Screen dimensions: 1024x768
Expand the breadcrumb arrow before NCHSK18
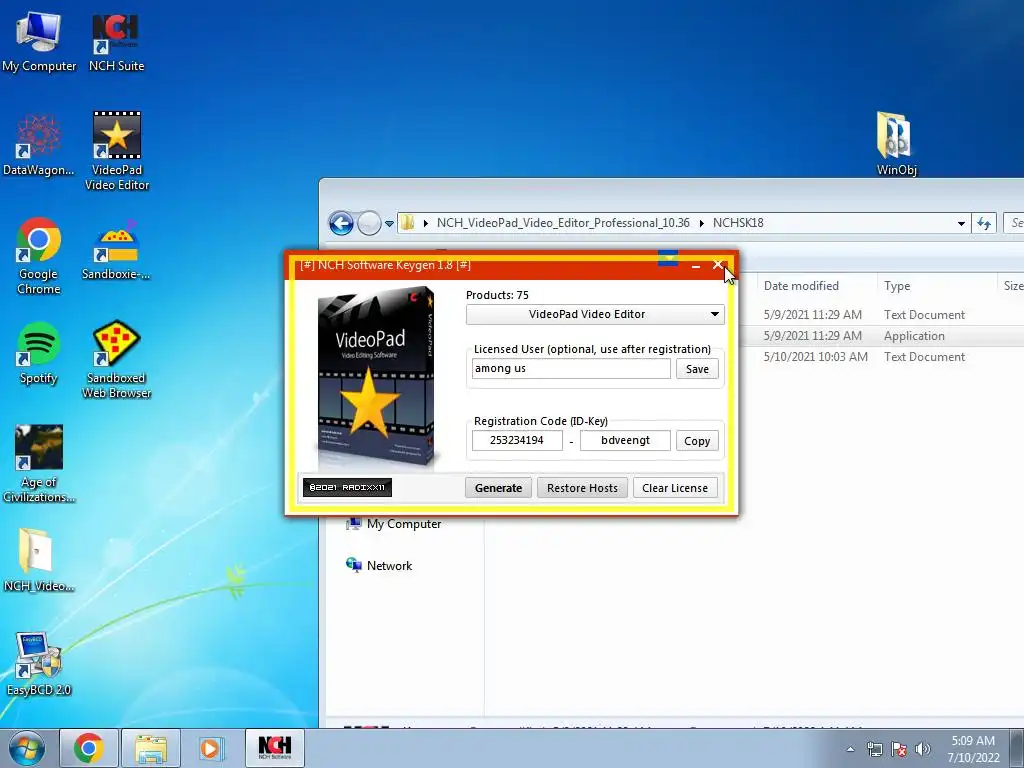[x=702, y=223]
